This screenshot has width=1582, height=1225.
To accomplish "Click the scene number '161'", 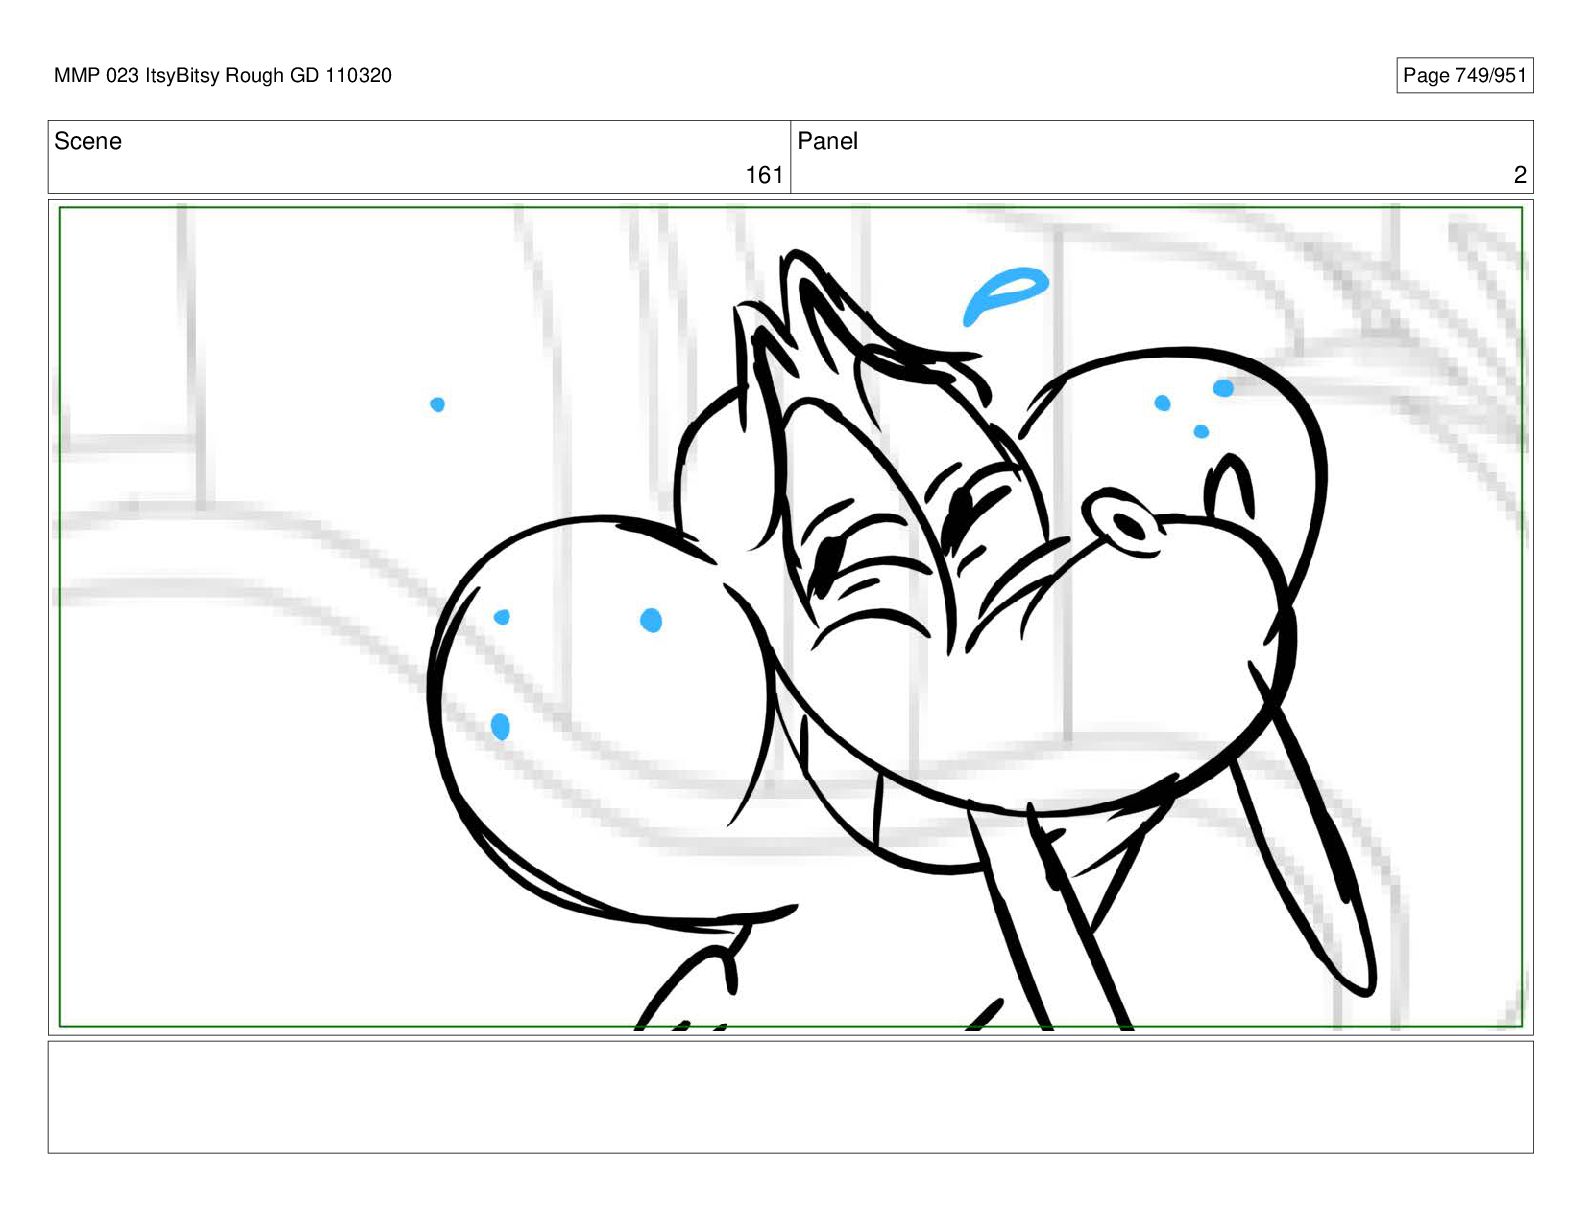I will (764, 175).
